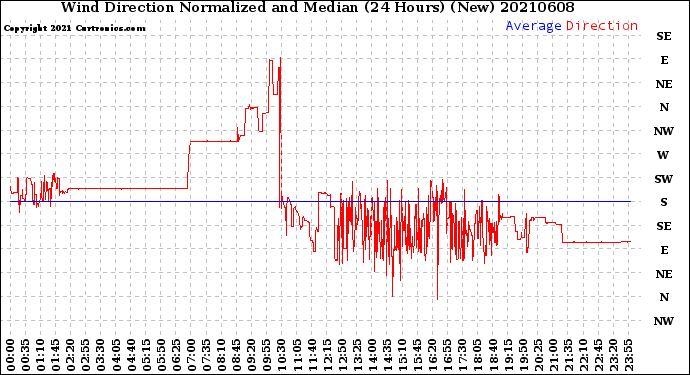
Task: Click the time label '19:50'
Action: tap(523, 355)
